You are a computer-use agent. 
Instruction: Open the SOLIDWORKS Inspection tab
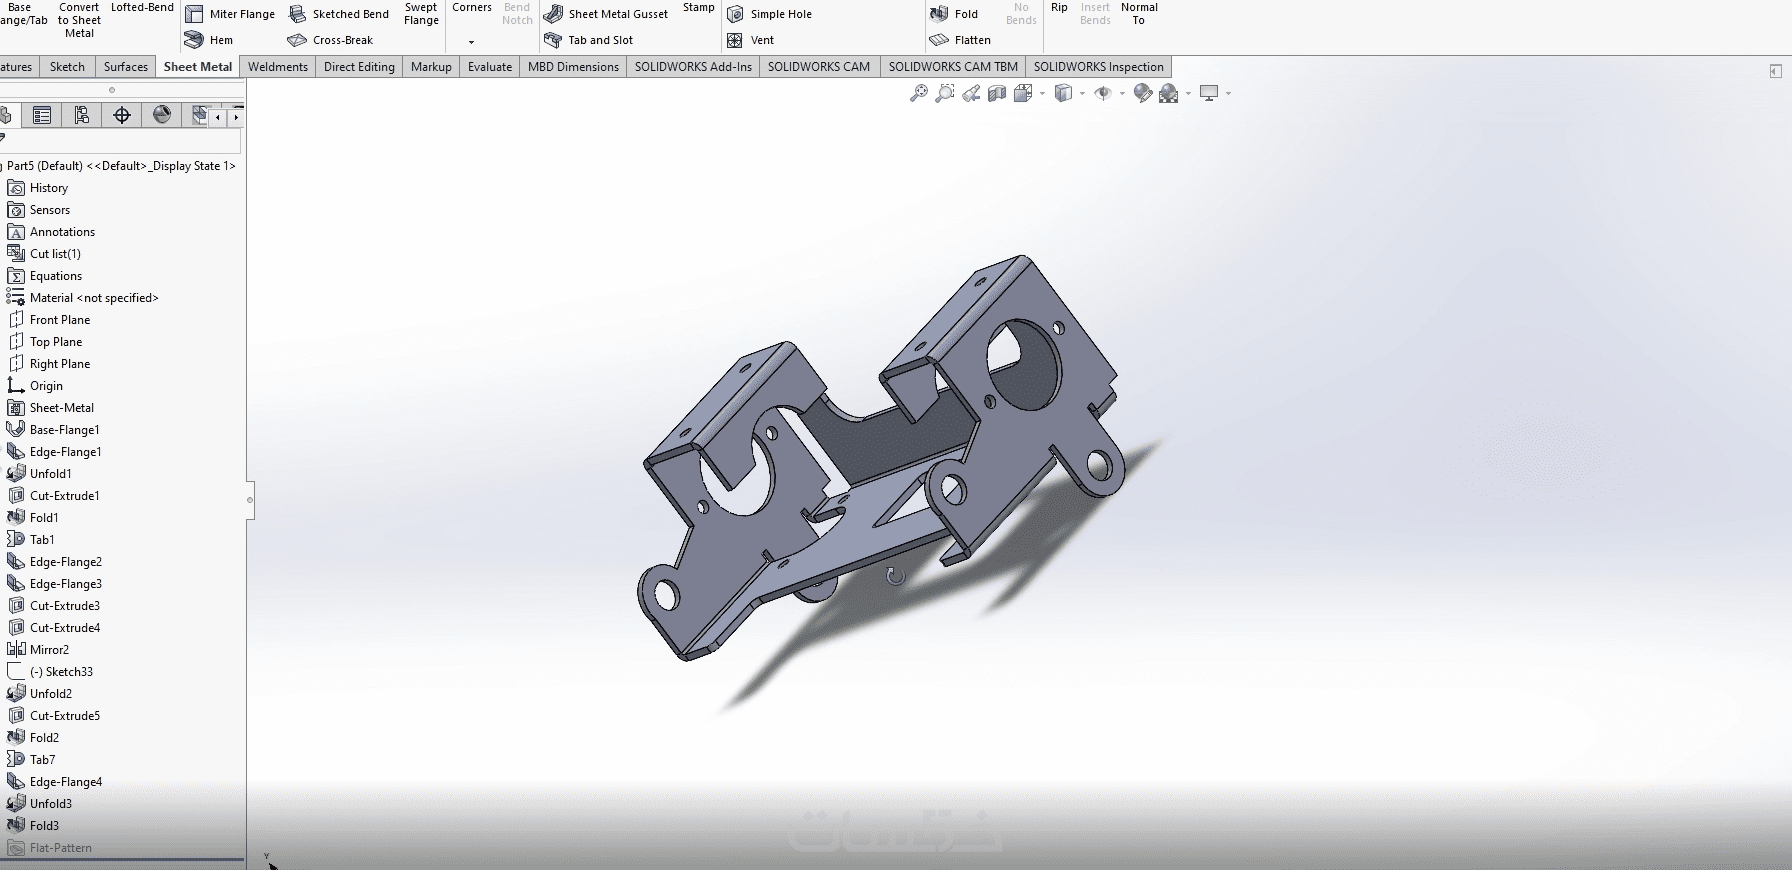[x=1098, y=67]
